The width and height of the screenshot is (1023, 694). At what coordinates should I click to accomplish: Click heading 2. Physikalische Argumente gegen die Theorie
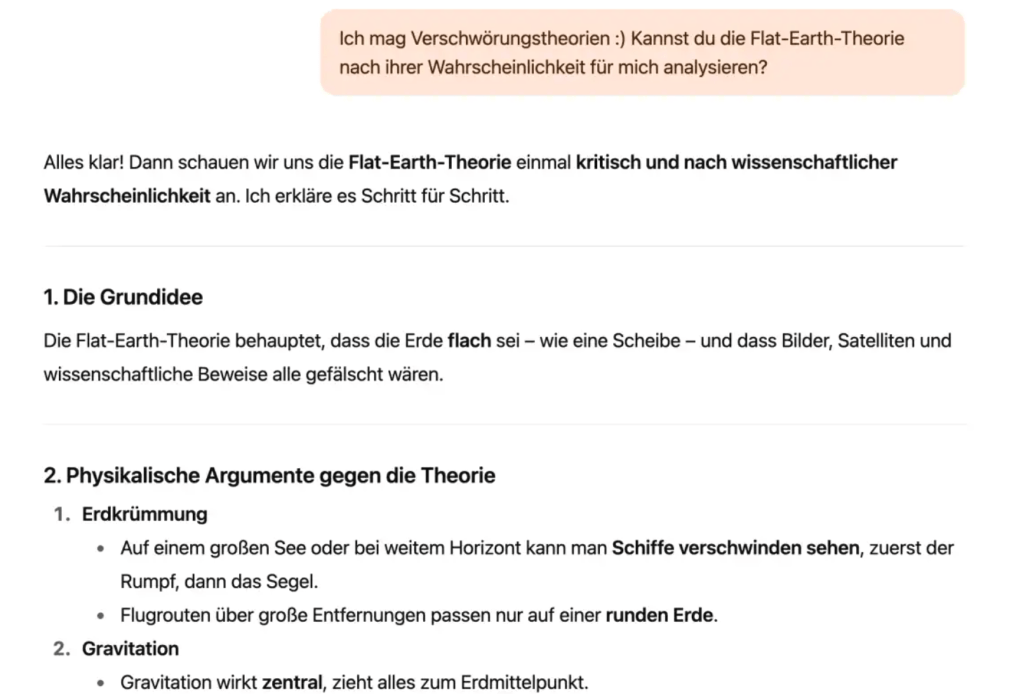click(x=269, y=475)
